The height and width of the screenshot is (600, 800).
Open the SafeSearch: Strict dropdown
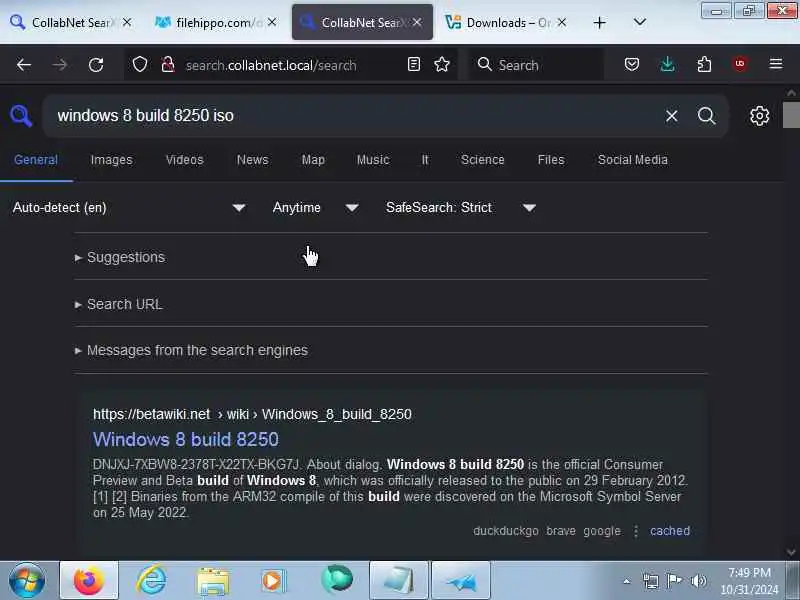pyautogui.click(x=461, y=208)
